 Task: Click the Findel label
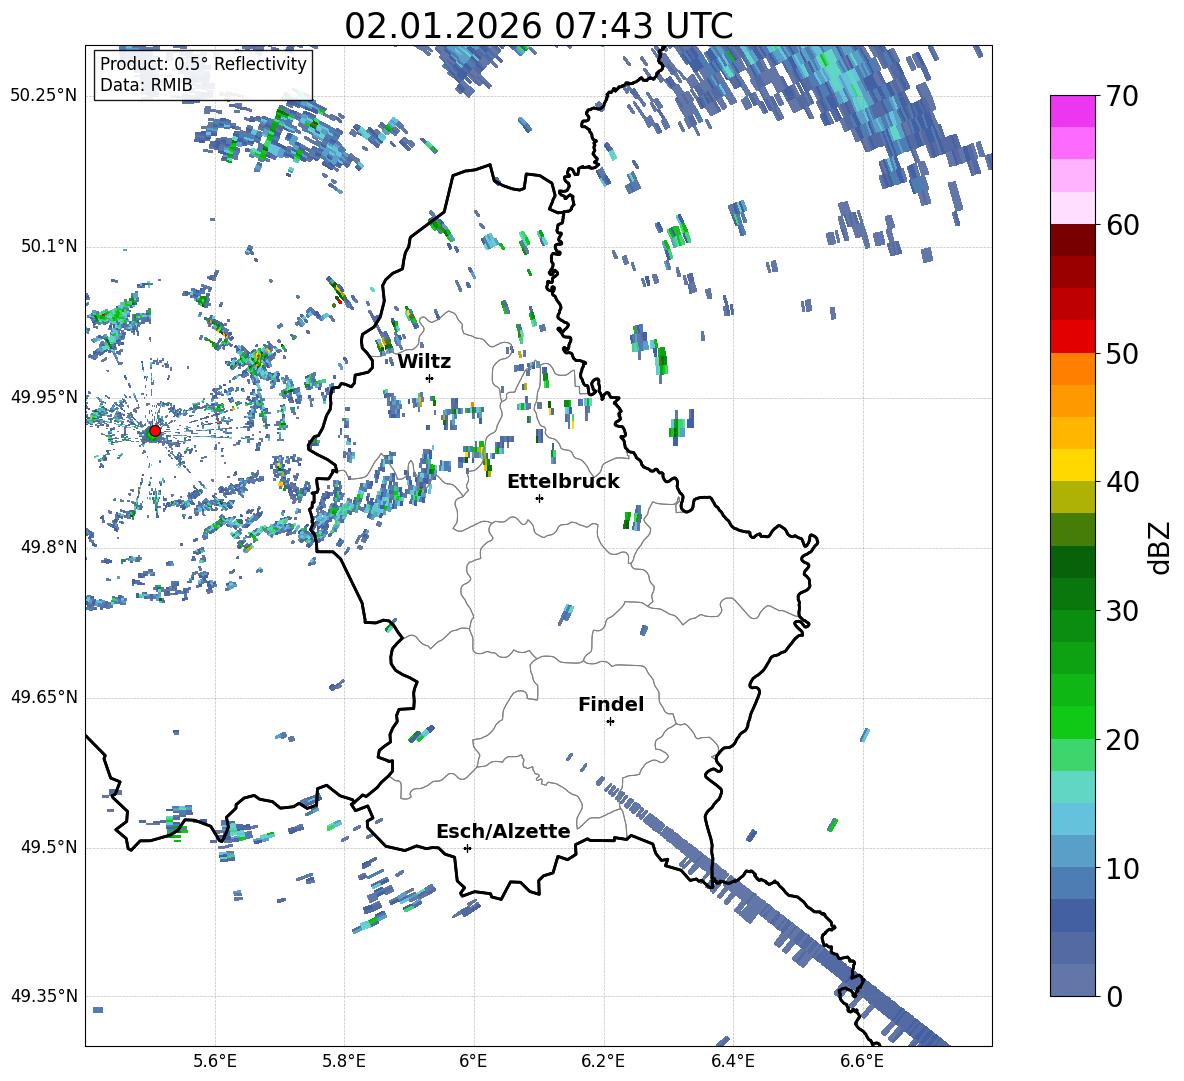pos(611,704)
